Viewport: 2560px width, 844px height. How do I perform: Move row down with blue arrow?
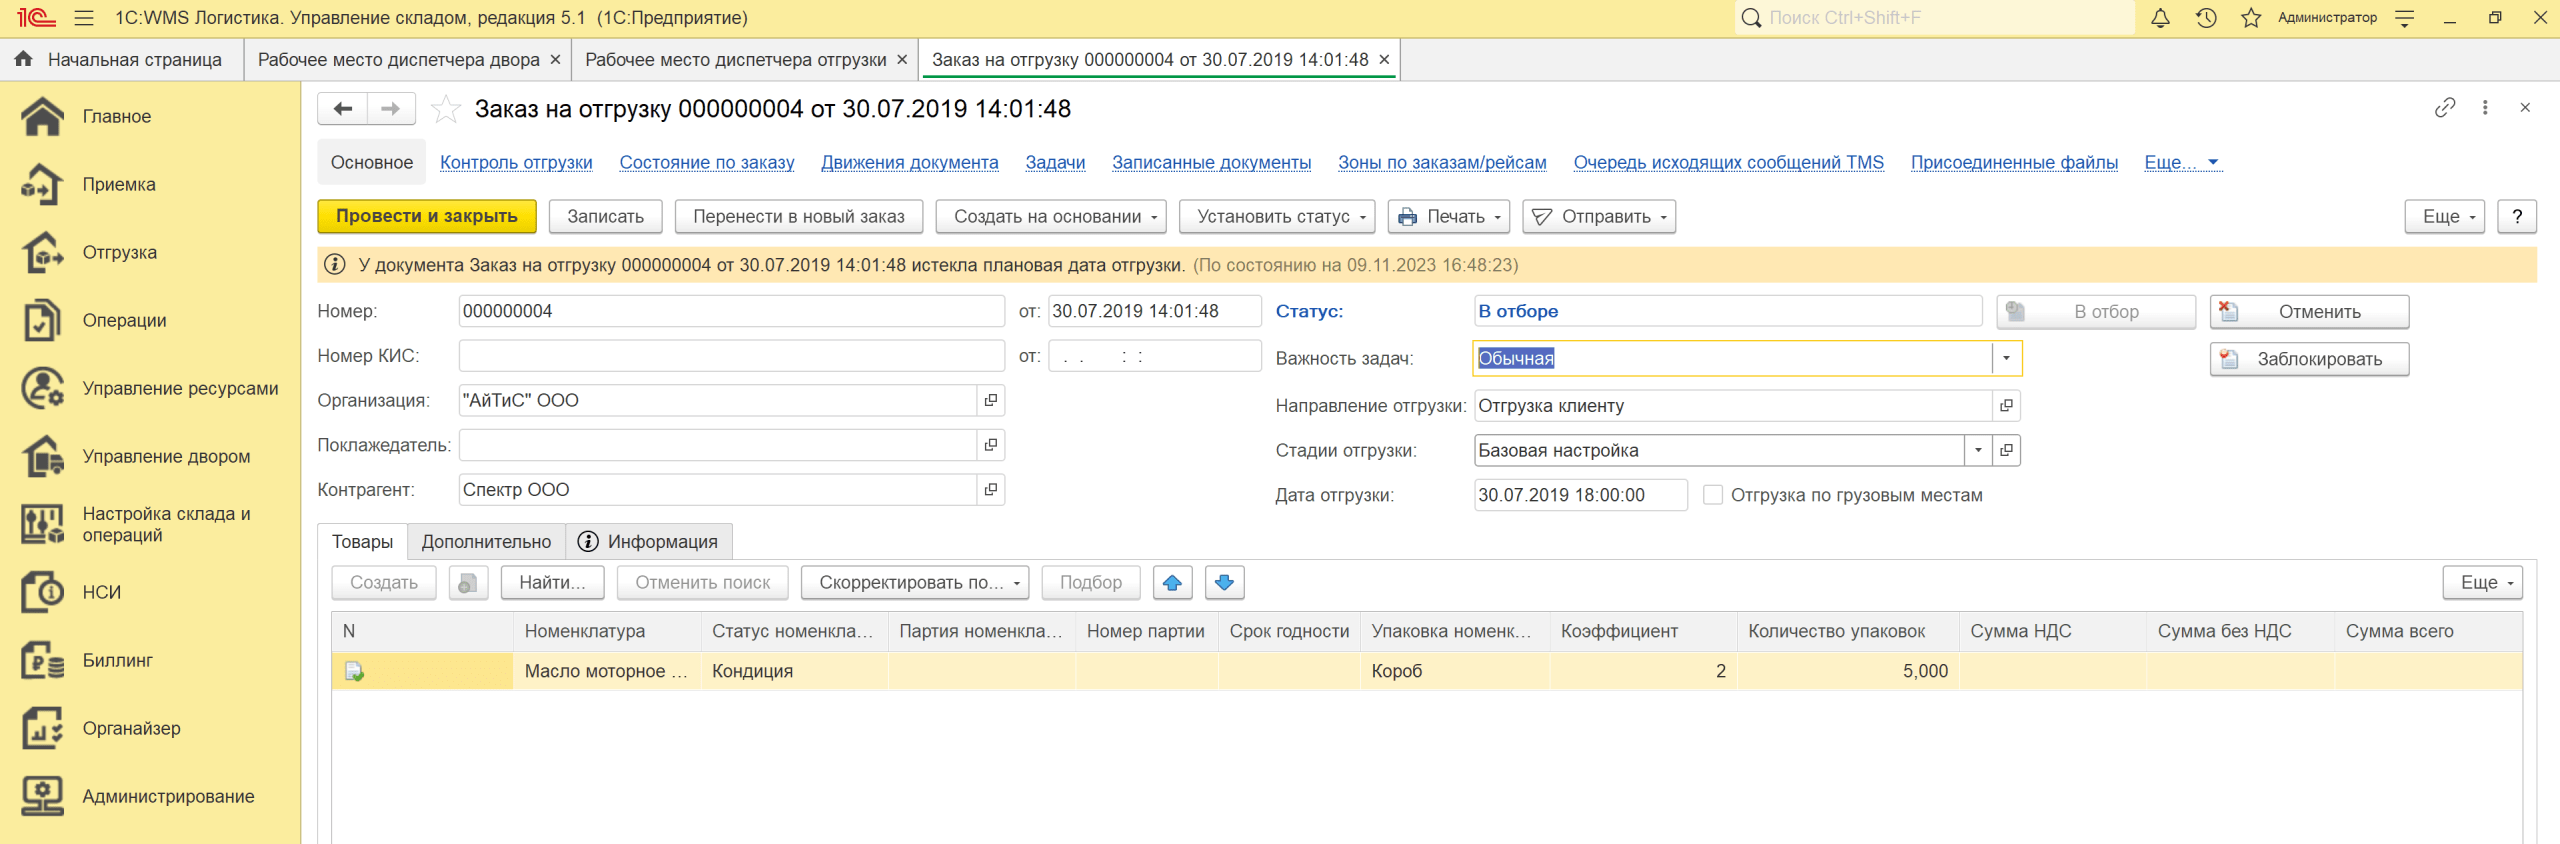tap(1224, 582)
